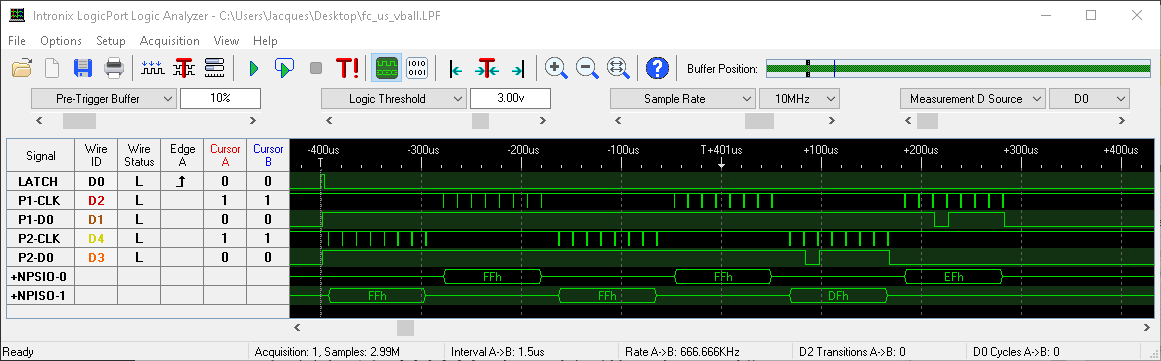
Task: Zoom in with the magnifier plus icon
Action: [x=556, y=69]
